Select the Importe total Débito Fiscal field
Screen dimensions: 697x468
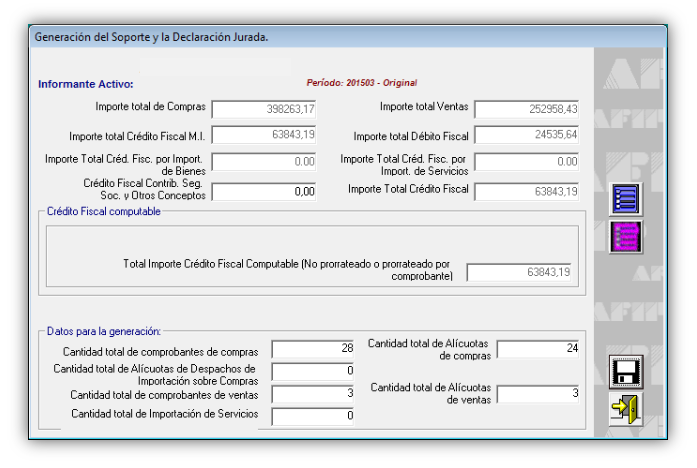click(527, 135)
